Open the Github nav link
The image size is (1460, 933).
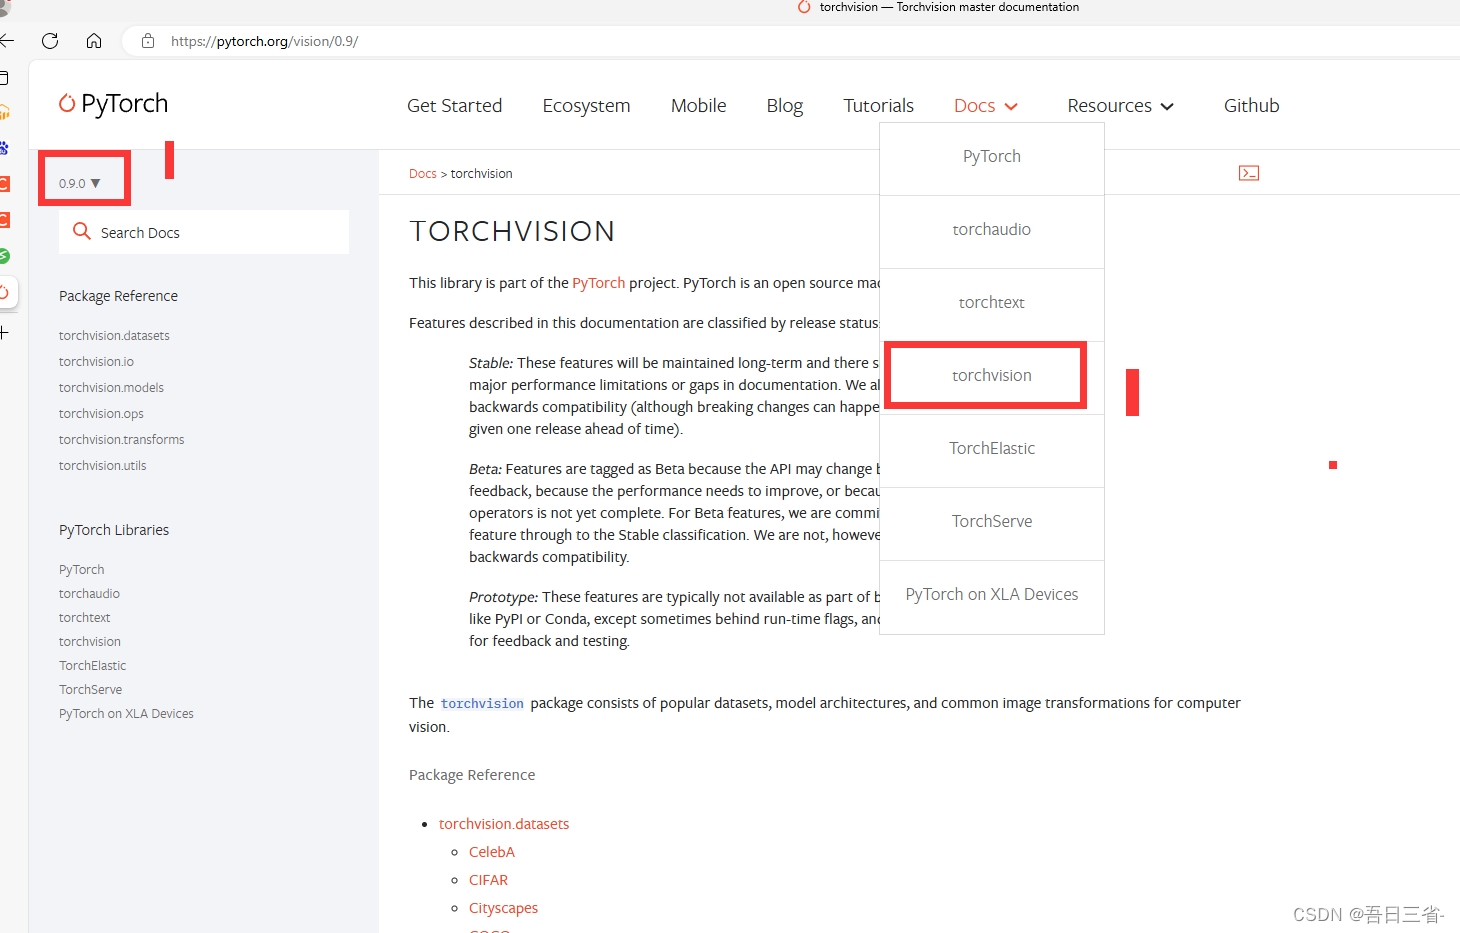tap(1252, 106)
